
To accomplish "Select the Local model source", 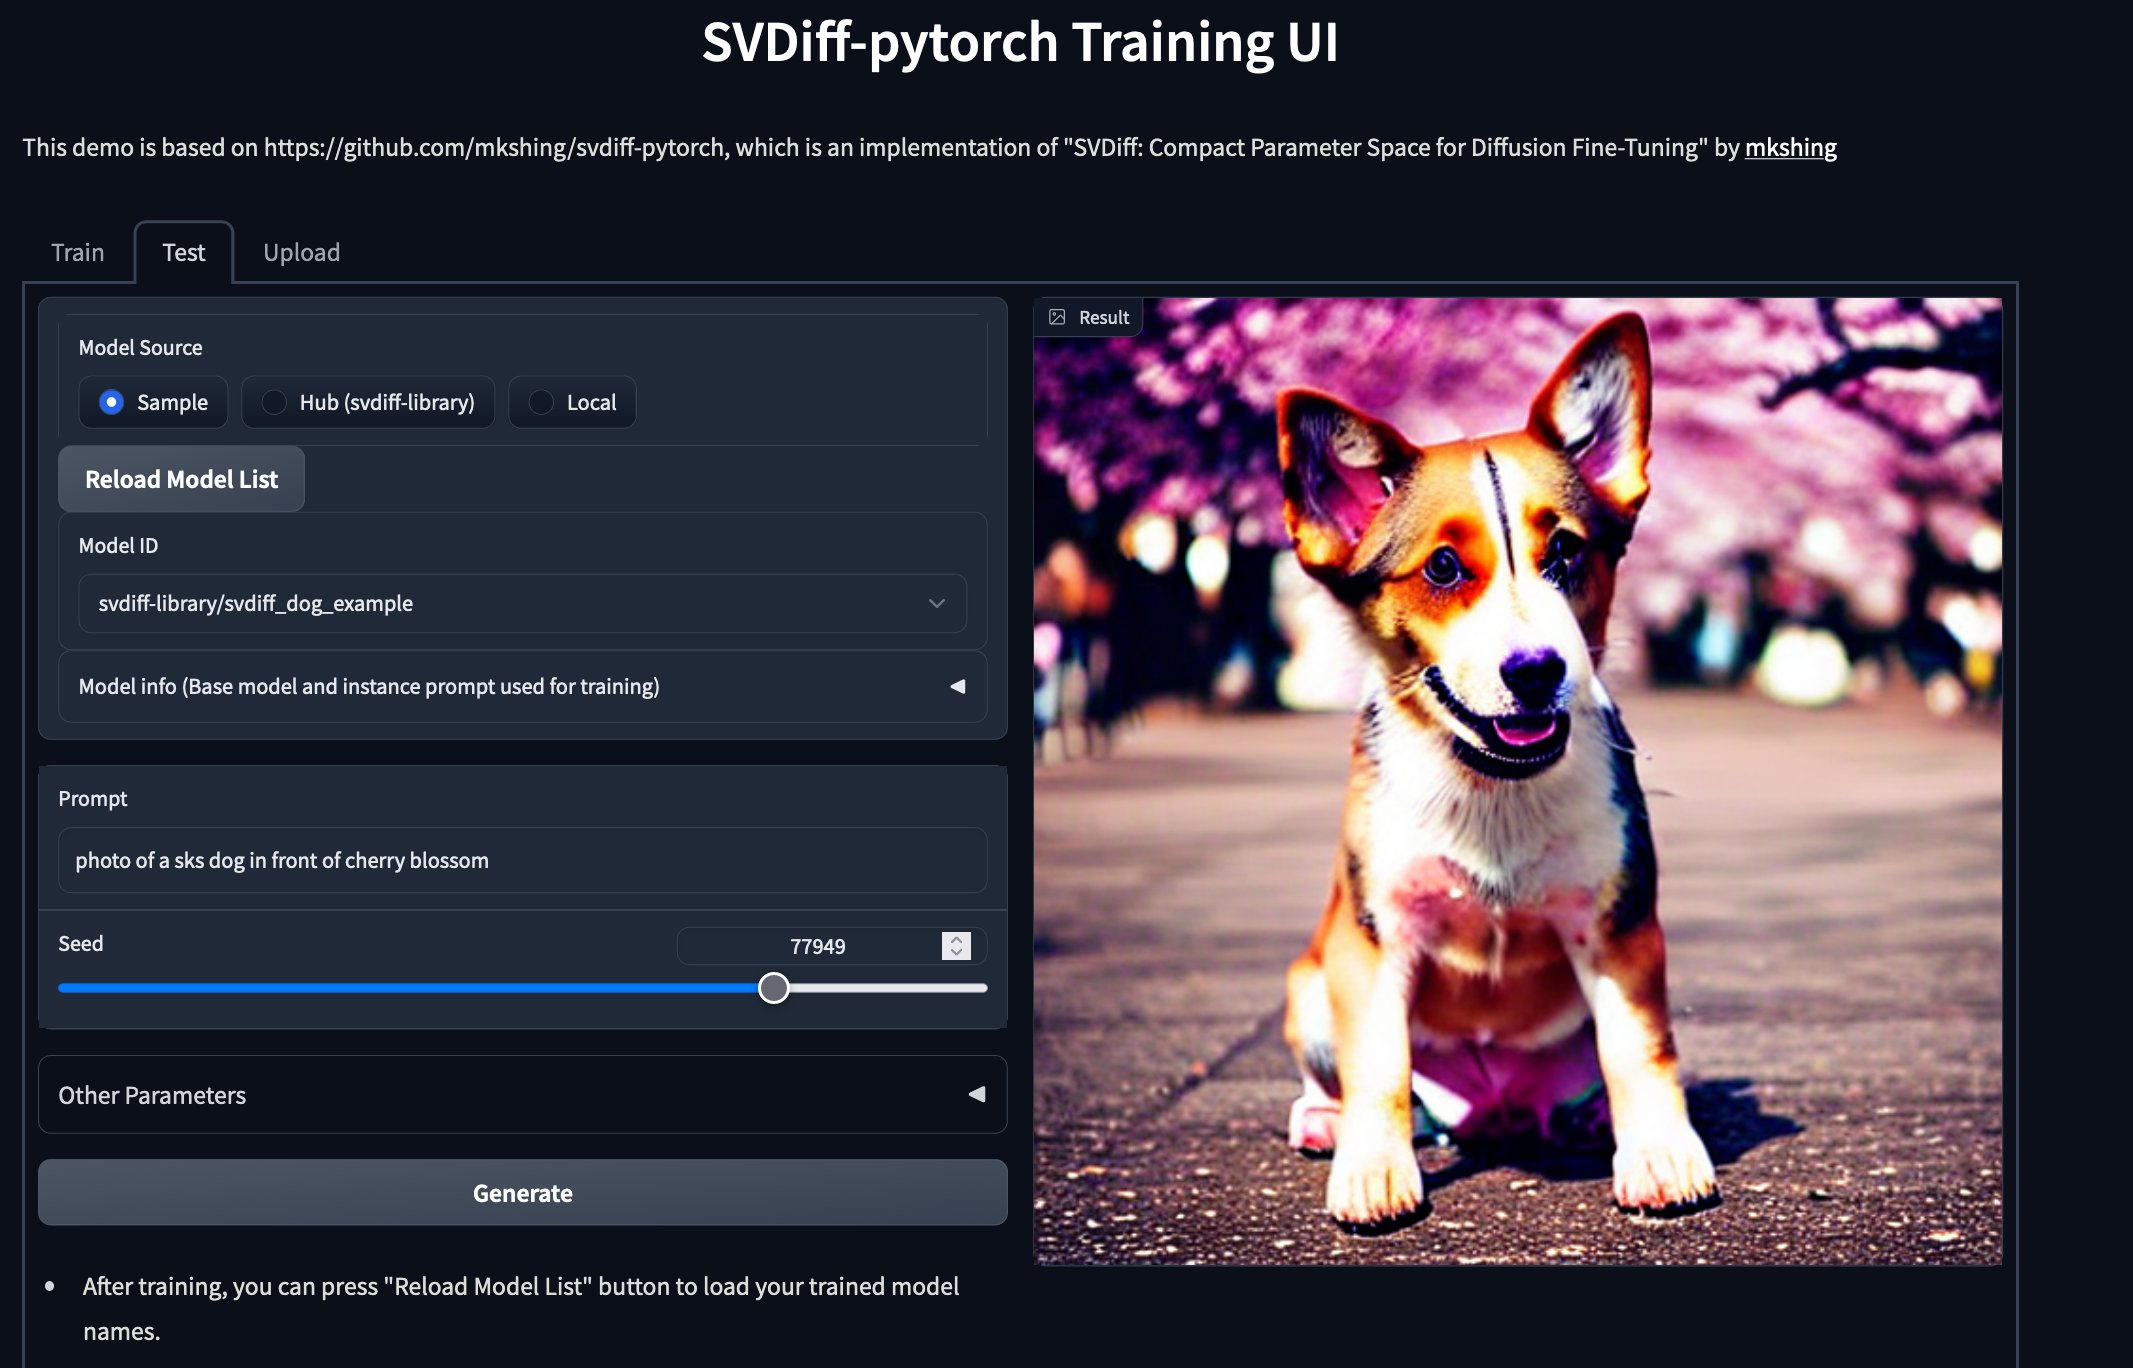I will tap(541, 402).
